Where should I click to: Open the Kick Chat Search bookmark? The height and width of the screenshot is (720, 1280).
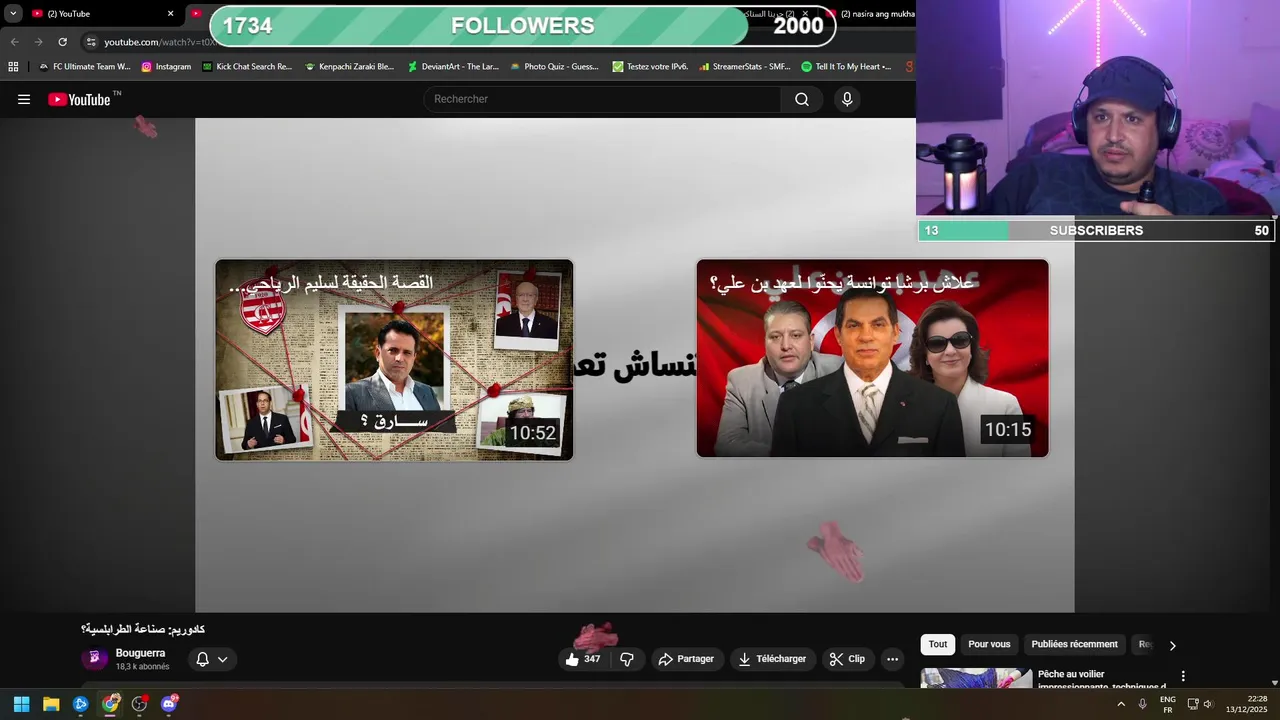247,67
